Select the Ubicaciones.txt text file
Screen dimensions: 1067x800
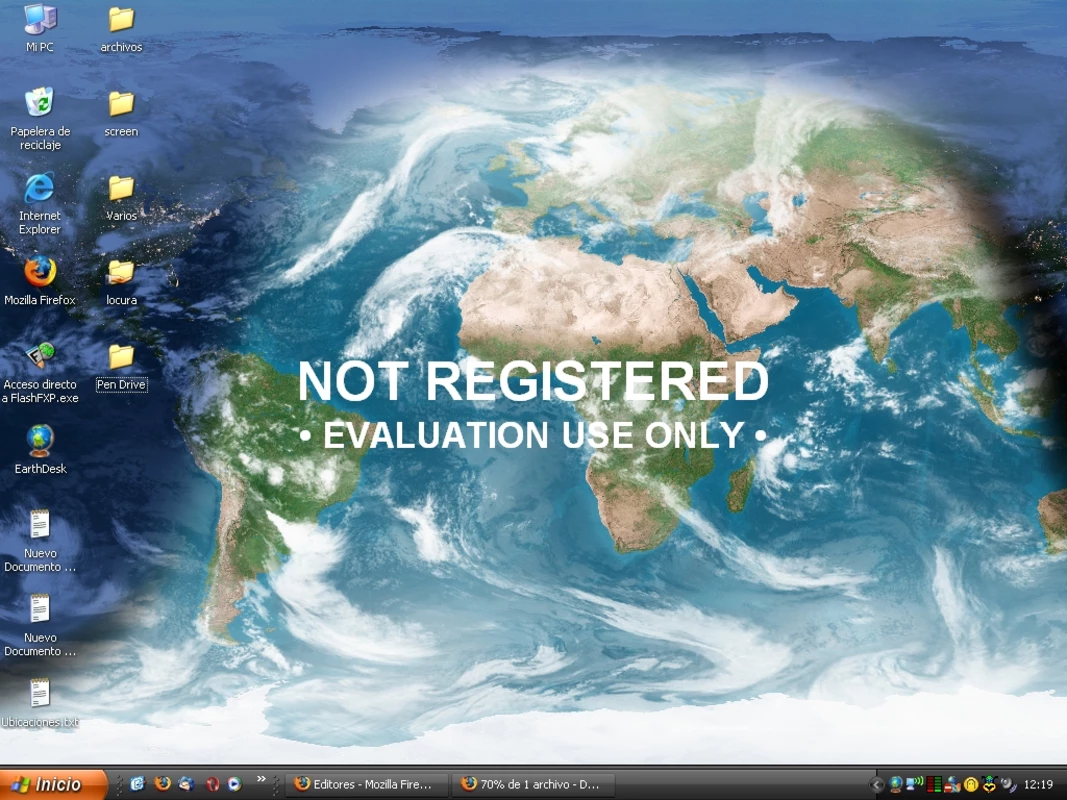(x=40, y=703)
